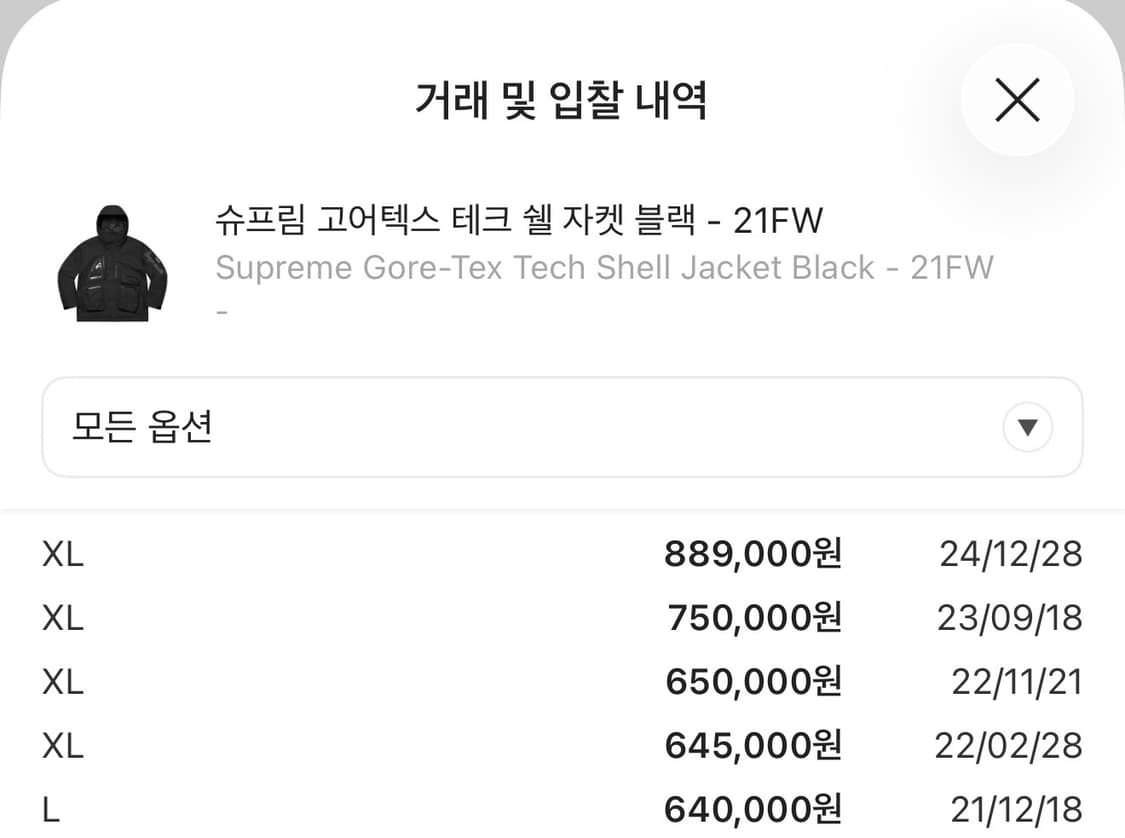Select the XL size label in third row
1125x838 pixels.
tap(61, 681)
